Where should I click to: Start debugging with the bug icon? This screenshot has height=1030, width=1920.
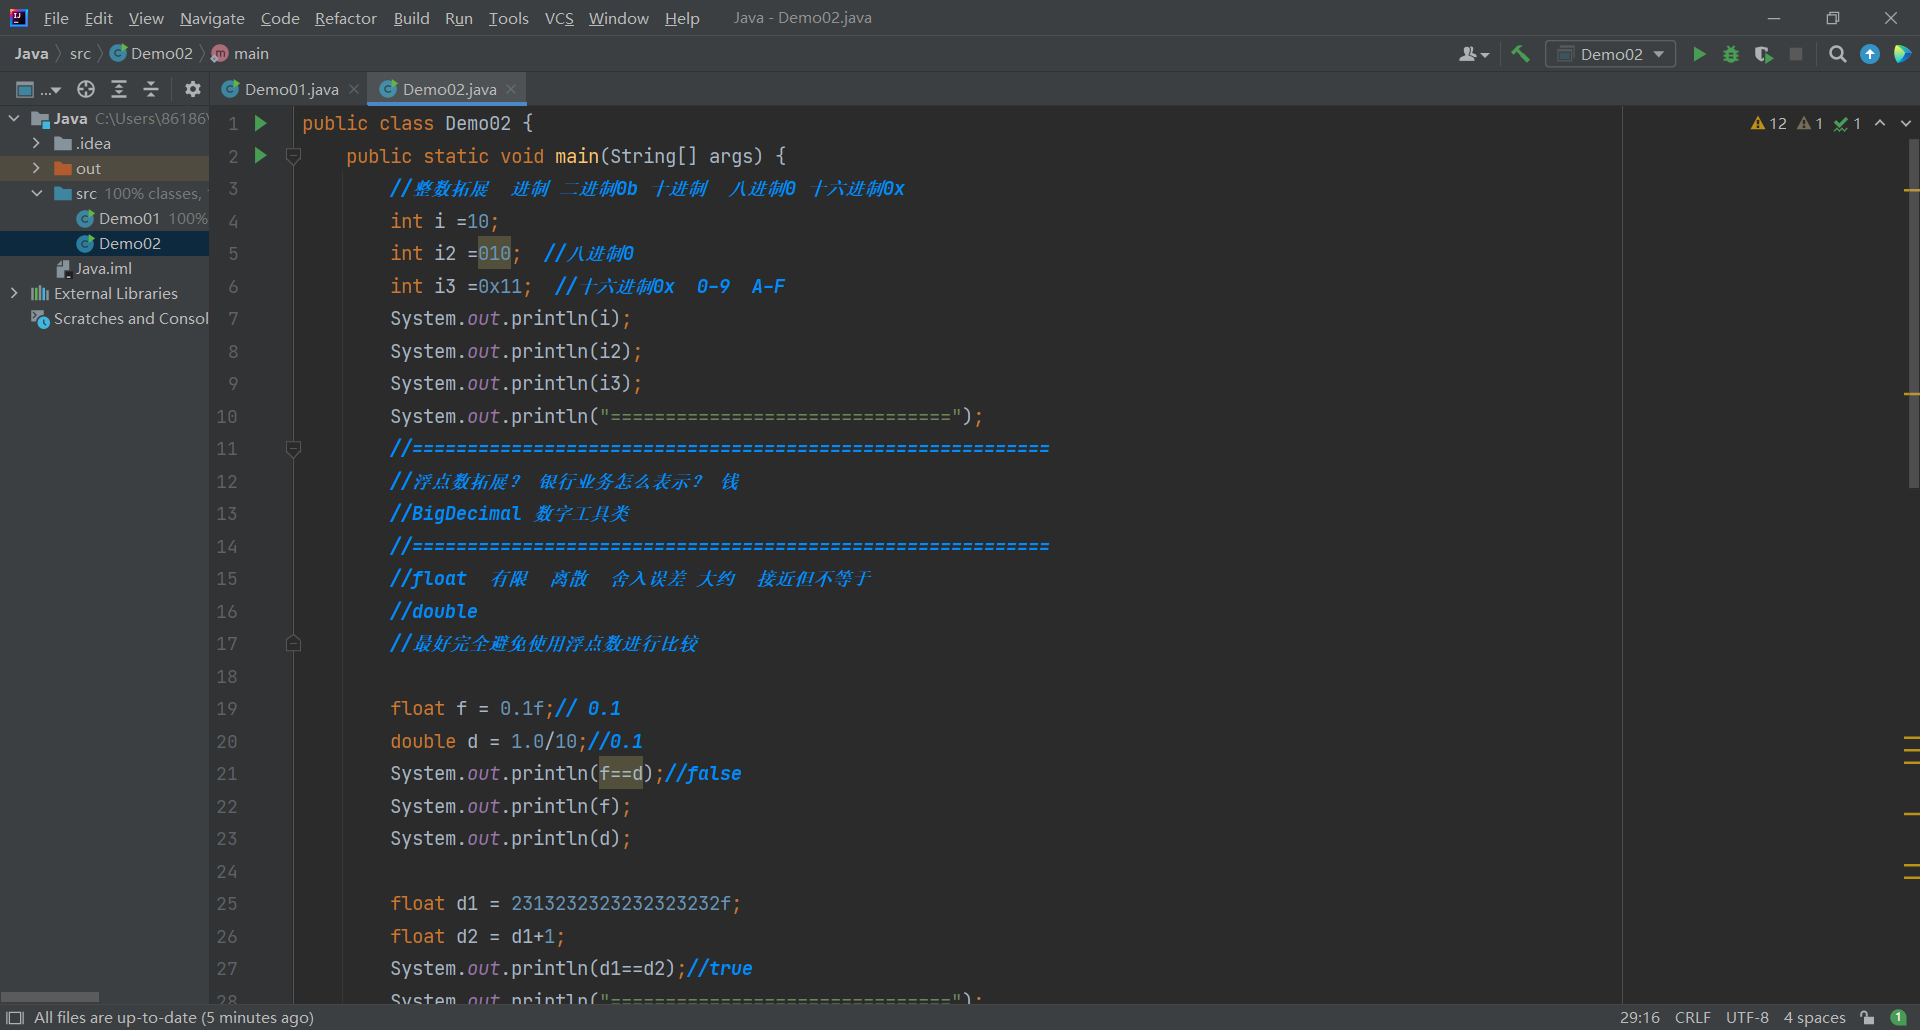point(1731,54)
